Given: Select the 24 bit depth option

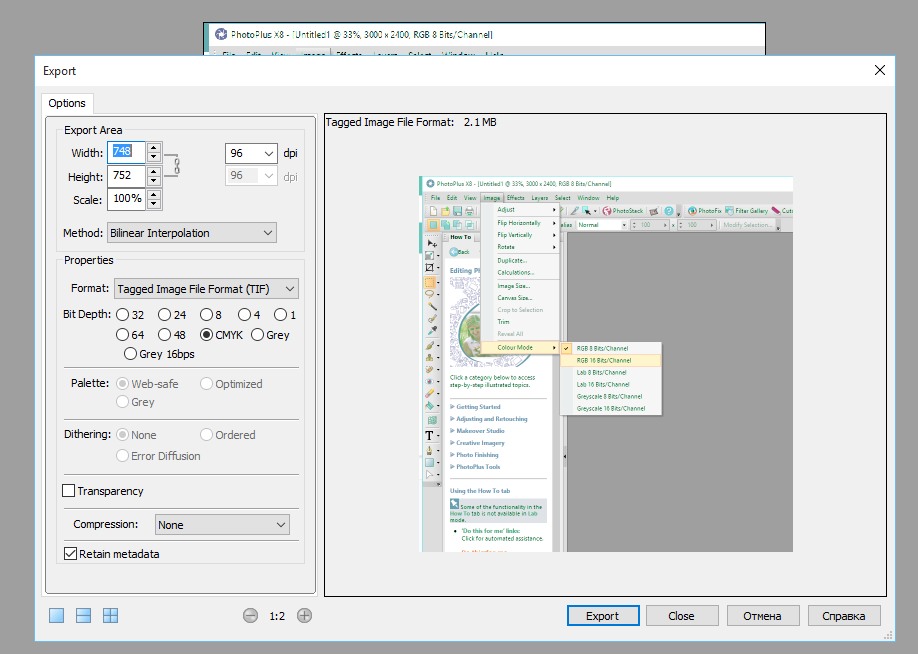Looking at the screenshot, I should [172, 315].
